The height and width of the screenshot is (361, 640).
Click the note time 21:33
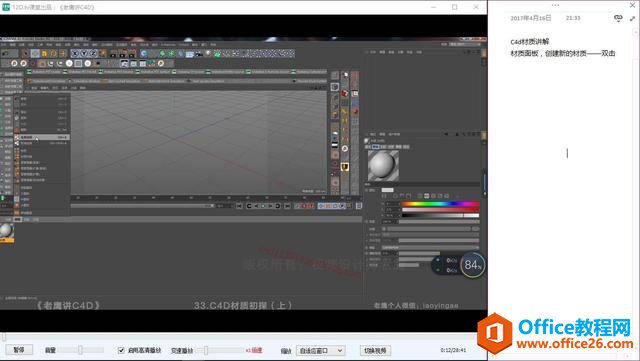click(573, 18)
